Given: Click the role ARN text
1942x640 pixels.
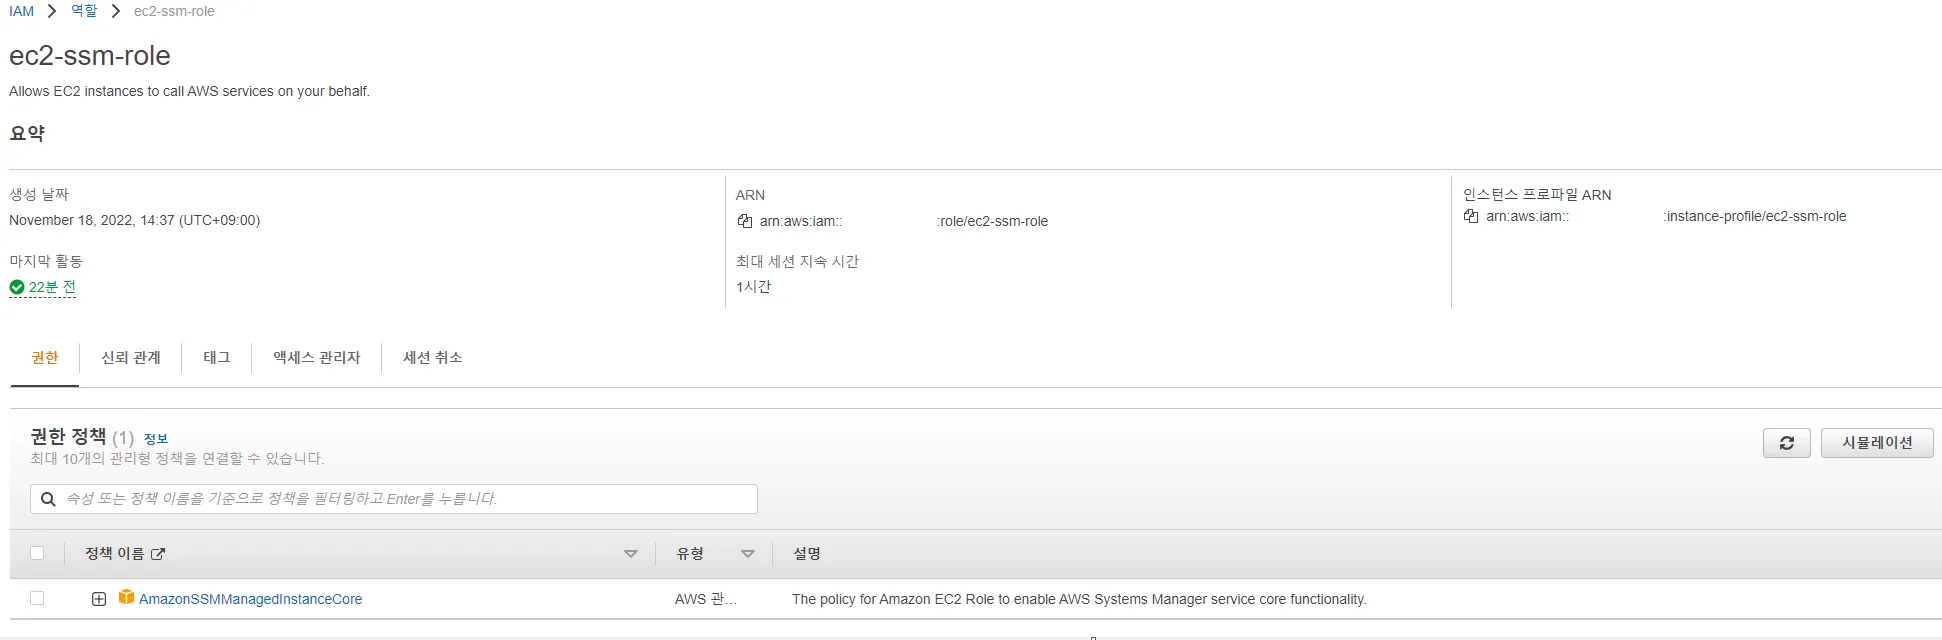Looking at the screenshot, I should point(904,221).
